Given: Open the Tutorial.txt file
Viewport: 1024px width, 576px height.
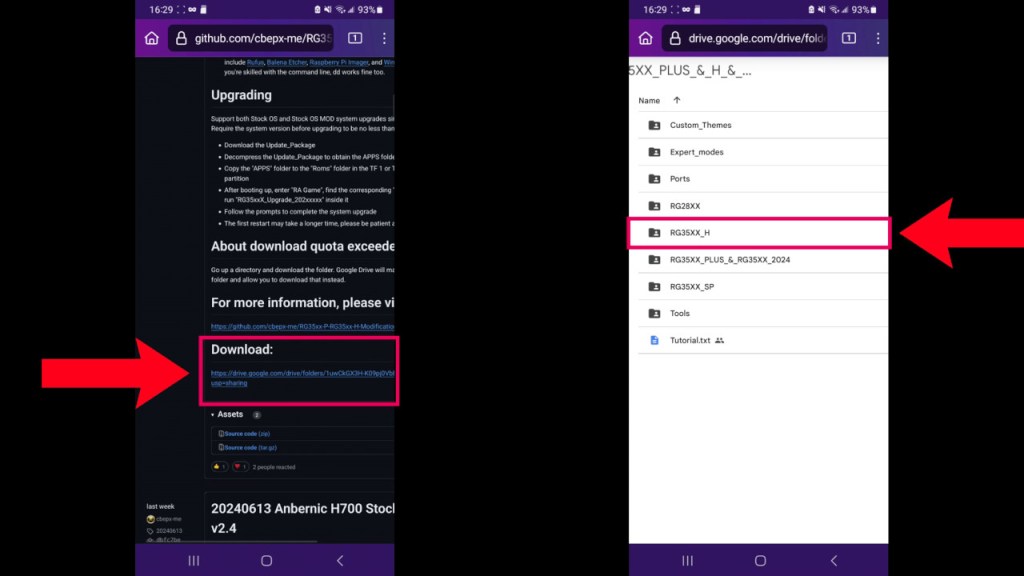Looking at the screenshot, I should coord(689,340).
